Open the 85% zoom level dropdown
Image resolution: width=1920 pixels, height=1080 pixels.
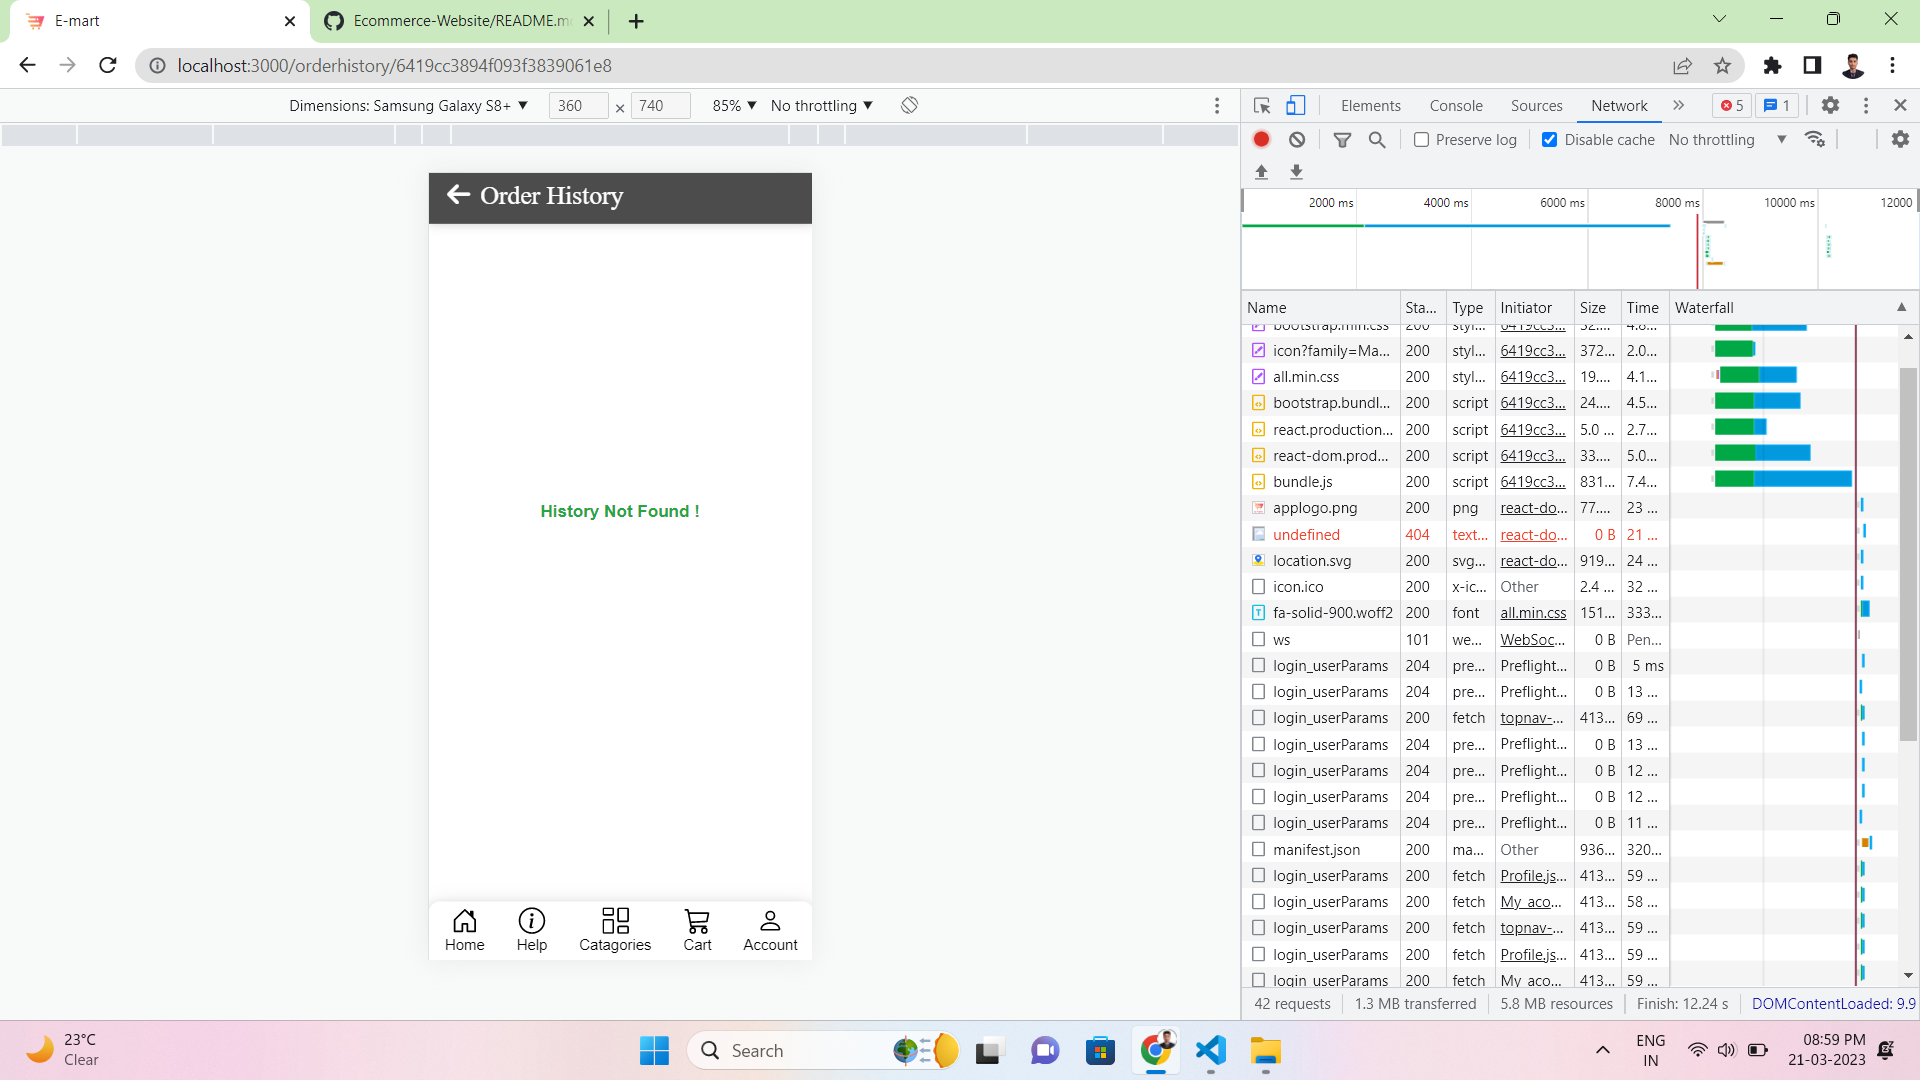click(x=733, y=105)
